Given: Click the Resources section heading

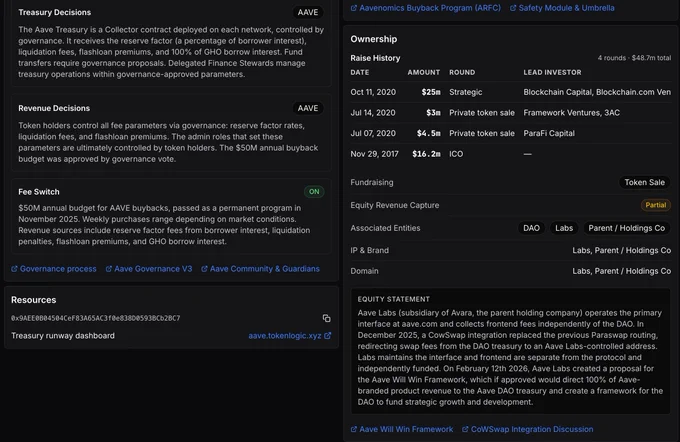Looking at the screenshot, I should pos(33,300).
